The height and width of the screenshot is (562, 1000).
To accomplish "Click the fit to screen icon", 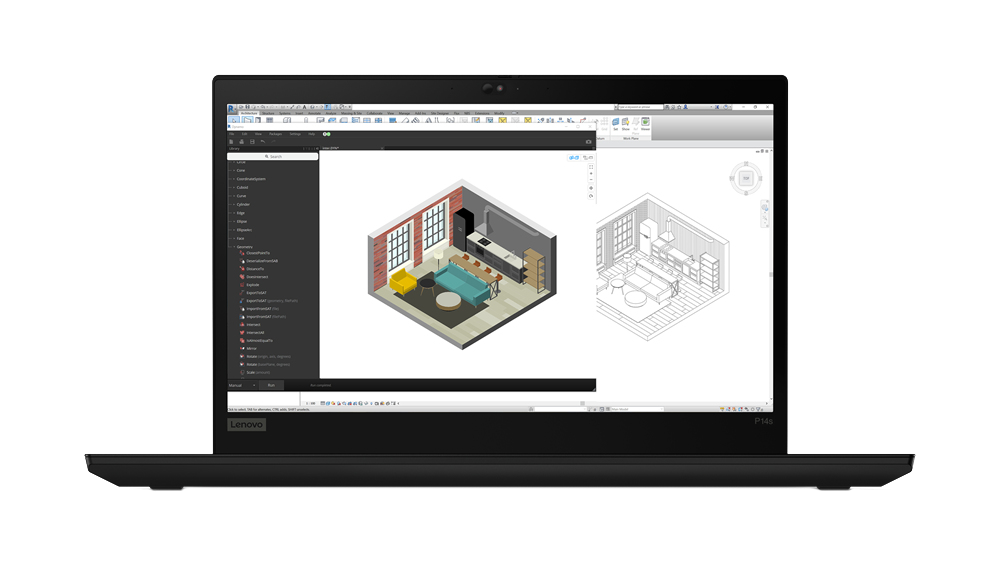I will (x=590, y=167).
